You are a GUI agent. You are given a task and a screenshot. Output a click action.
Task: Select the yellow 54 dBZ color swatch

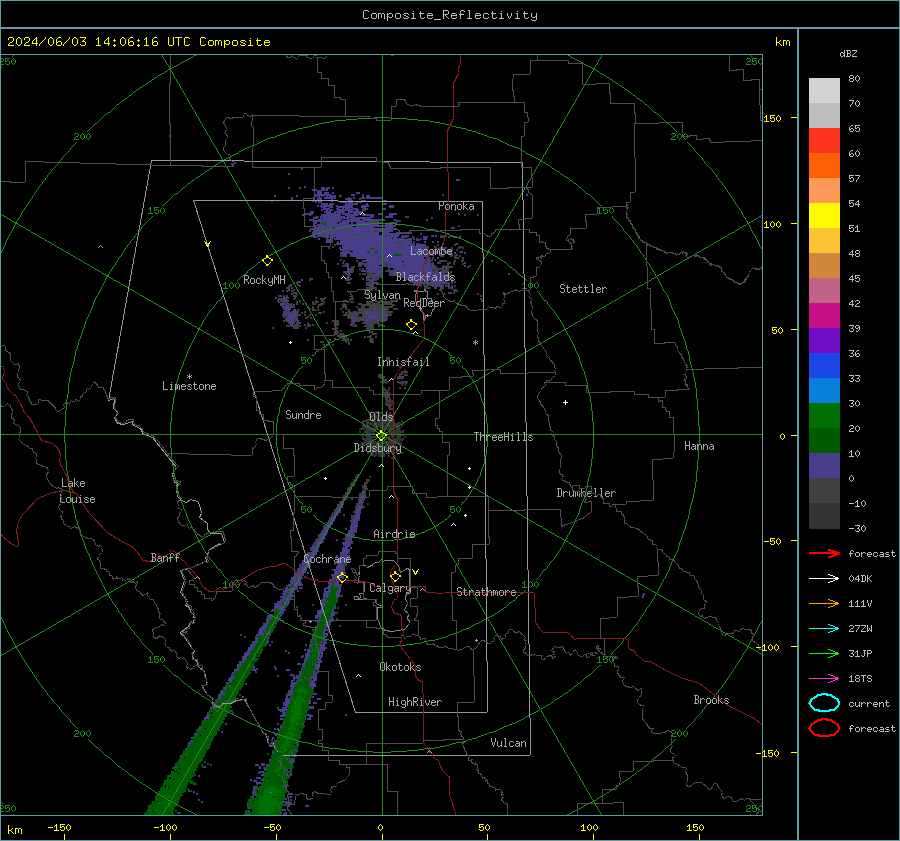(x=824, y=215)
